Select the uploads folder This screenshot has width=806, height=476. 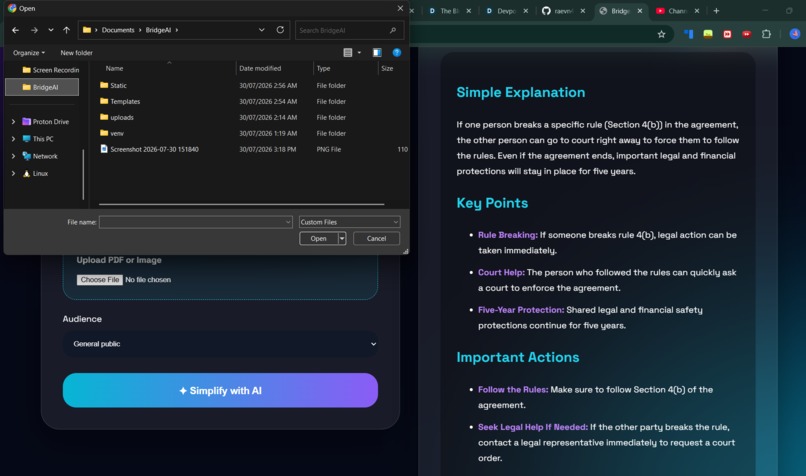click(x=117, y=117)
